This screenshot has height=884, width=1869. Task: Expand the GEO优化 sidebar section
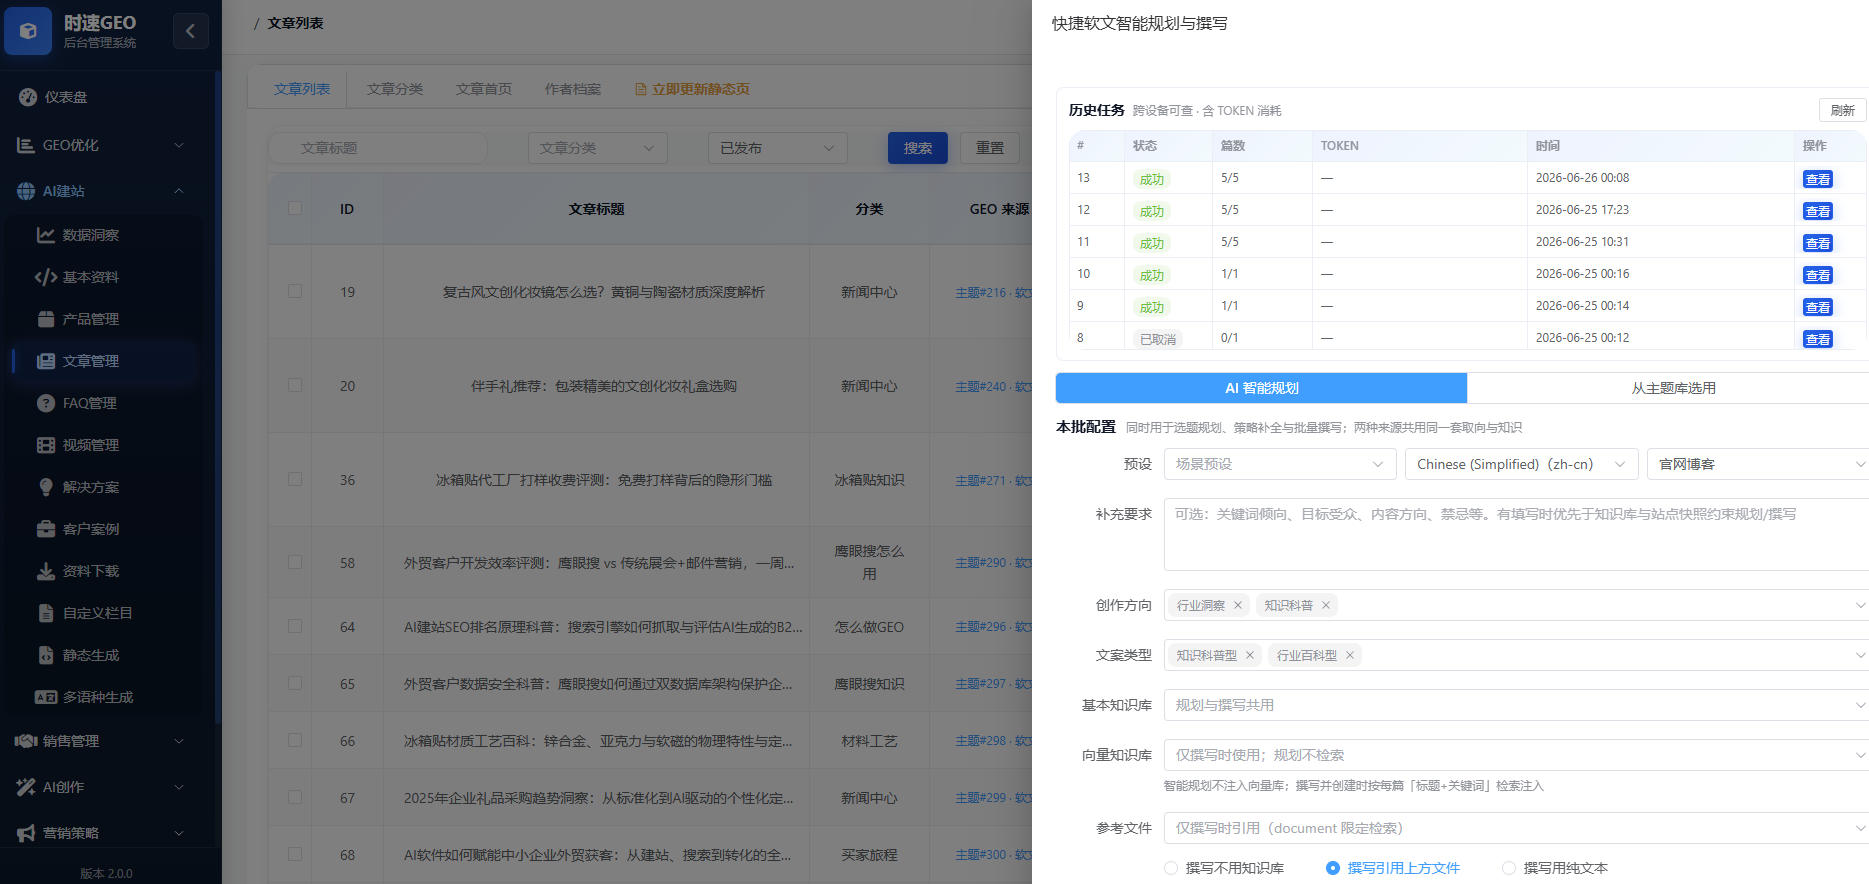click(x=179, y=145)
